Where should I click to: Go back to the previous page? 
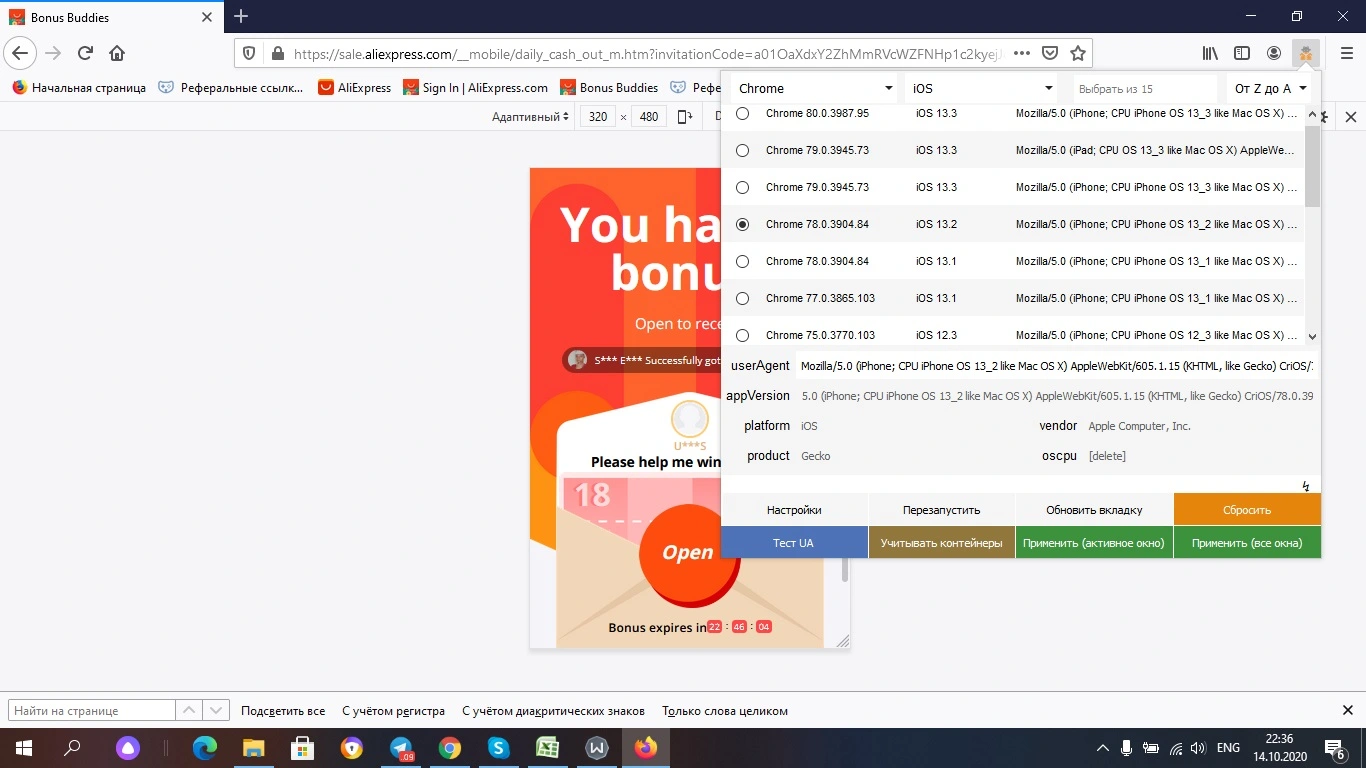pos(20,53)
